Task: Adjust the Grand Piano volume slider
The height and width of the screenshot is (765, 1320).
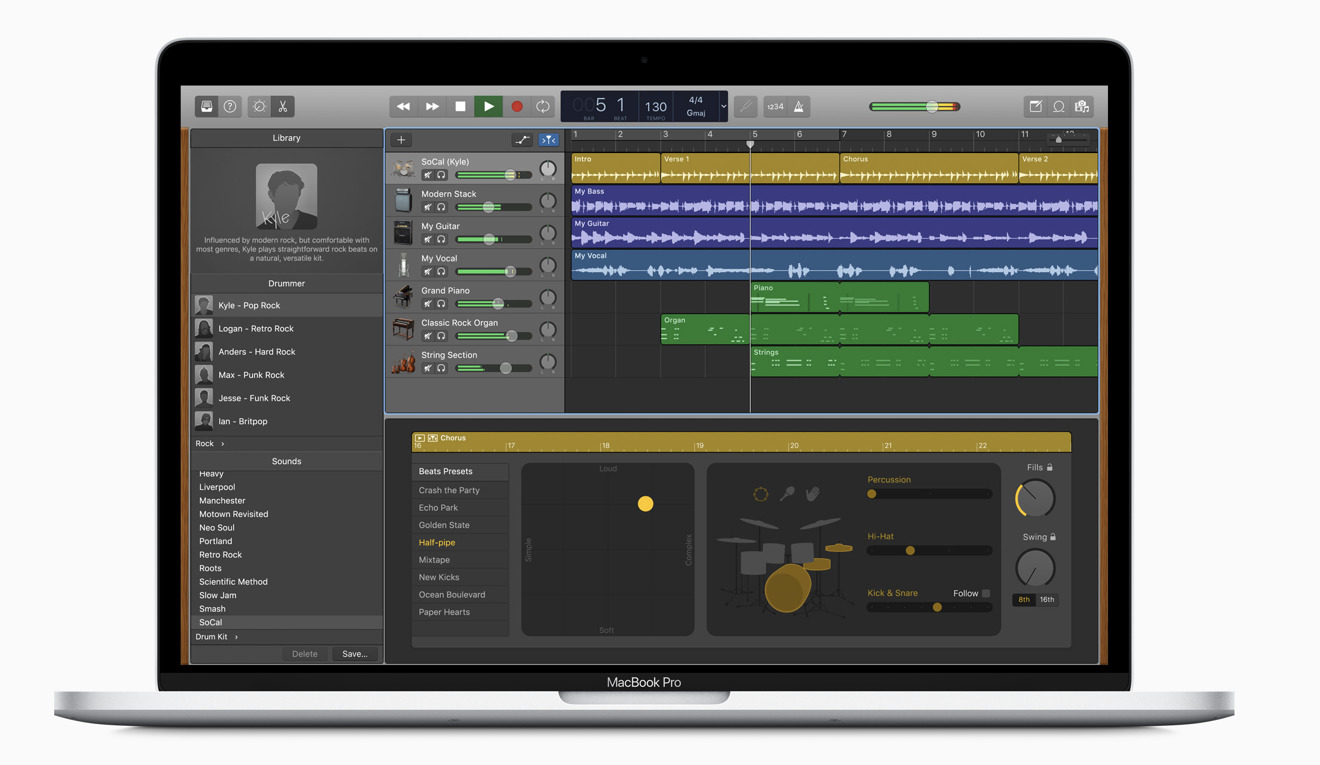Action: 494,304
